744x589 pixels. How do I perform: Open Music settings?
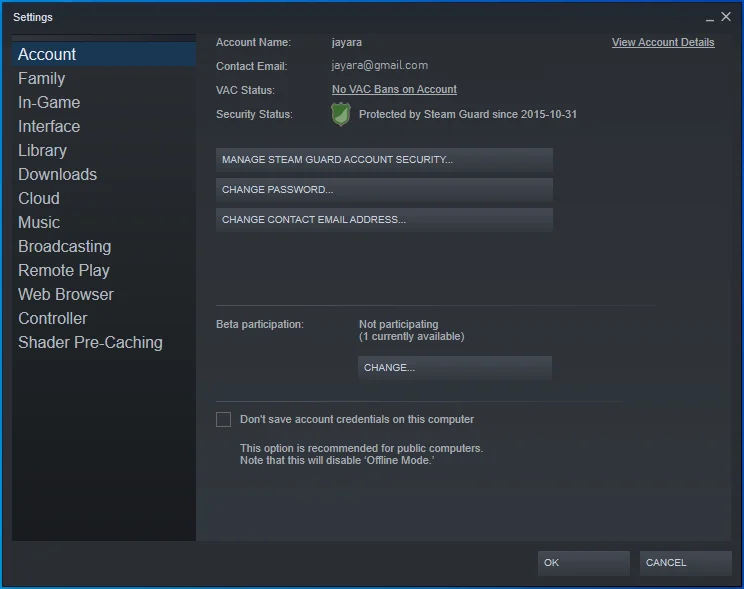(x=104, y=222)
